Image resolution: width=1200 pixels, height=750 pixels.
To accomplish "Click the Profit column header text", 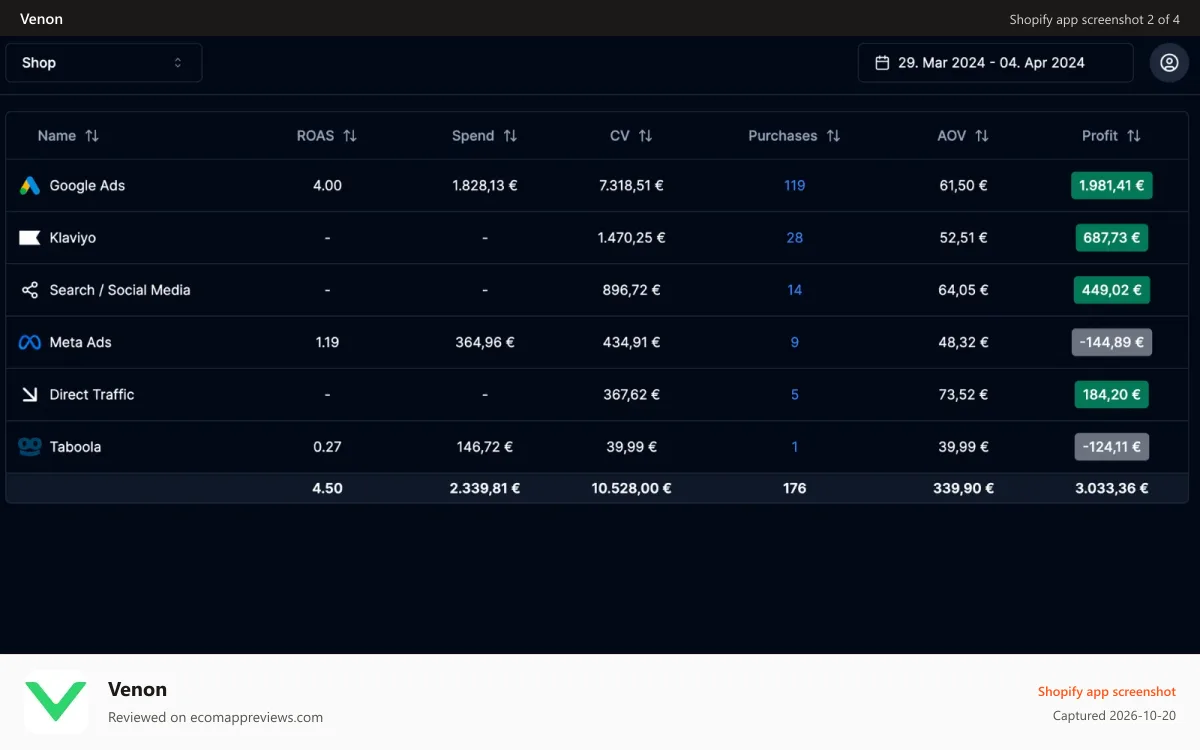I will [x=1100, y=136].
